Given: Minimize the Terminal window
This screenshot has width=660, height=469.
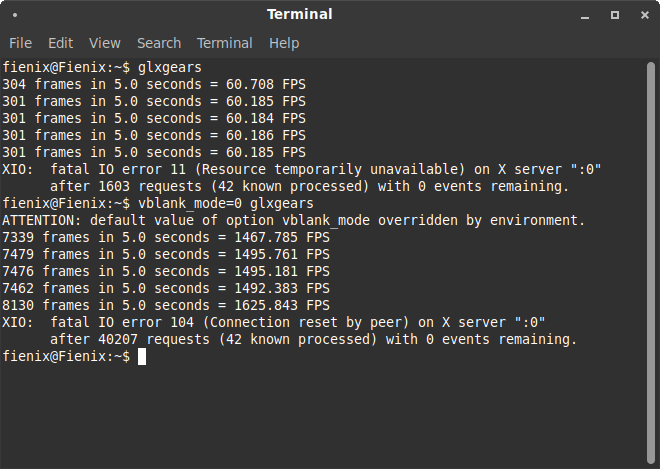Looking at the screenshot, I should pyautogui.click(x=586, y=15).
